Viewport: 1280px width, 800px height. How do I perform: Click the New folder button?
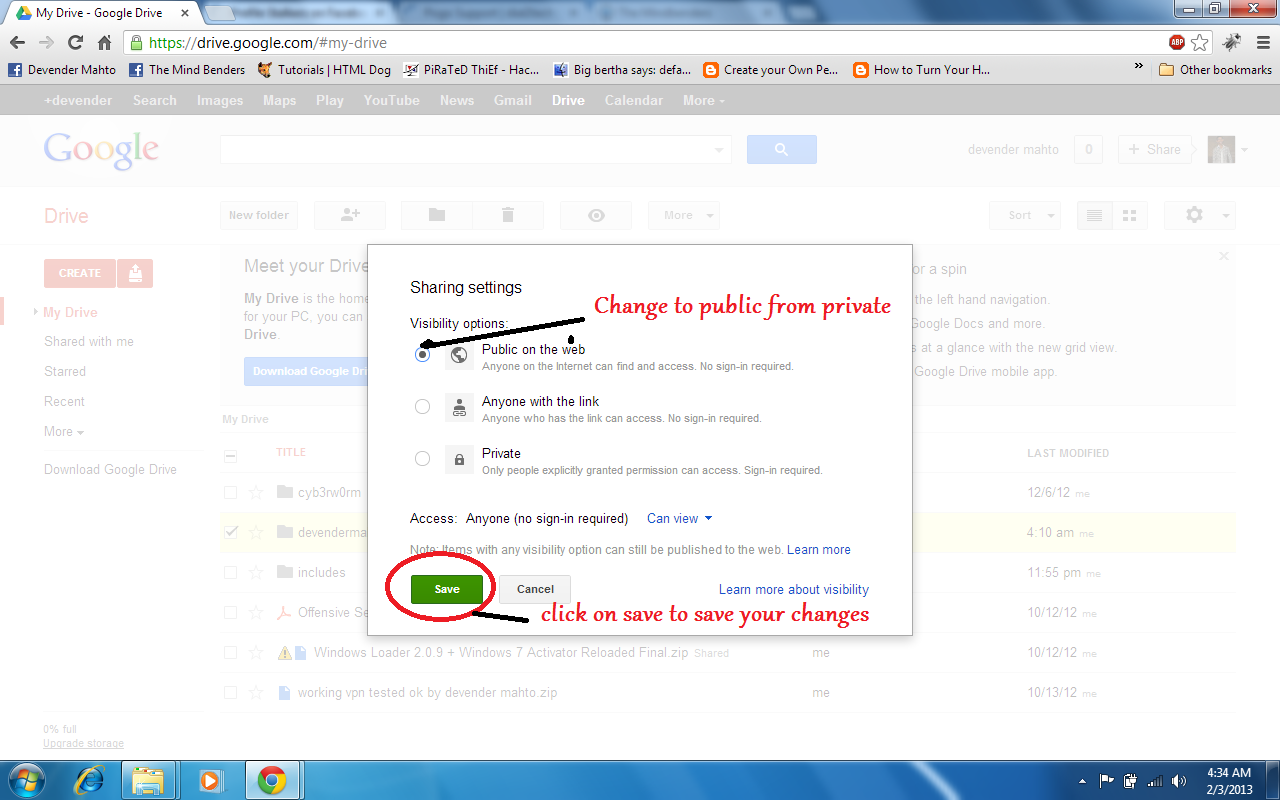(258, 215)
